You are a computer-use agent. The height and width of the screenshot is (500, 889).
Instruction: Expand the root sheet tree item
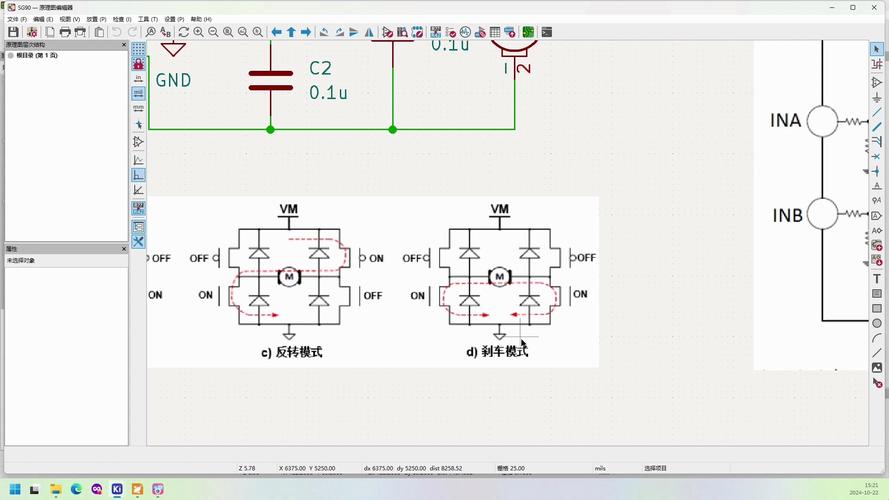pyautogui.click(x=11, y=55)
